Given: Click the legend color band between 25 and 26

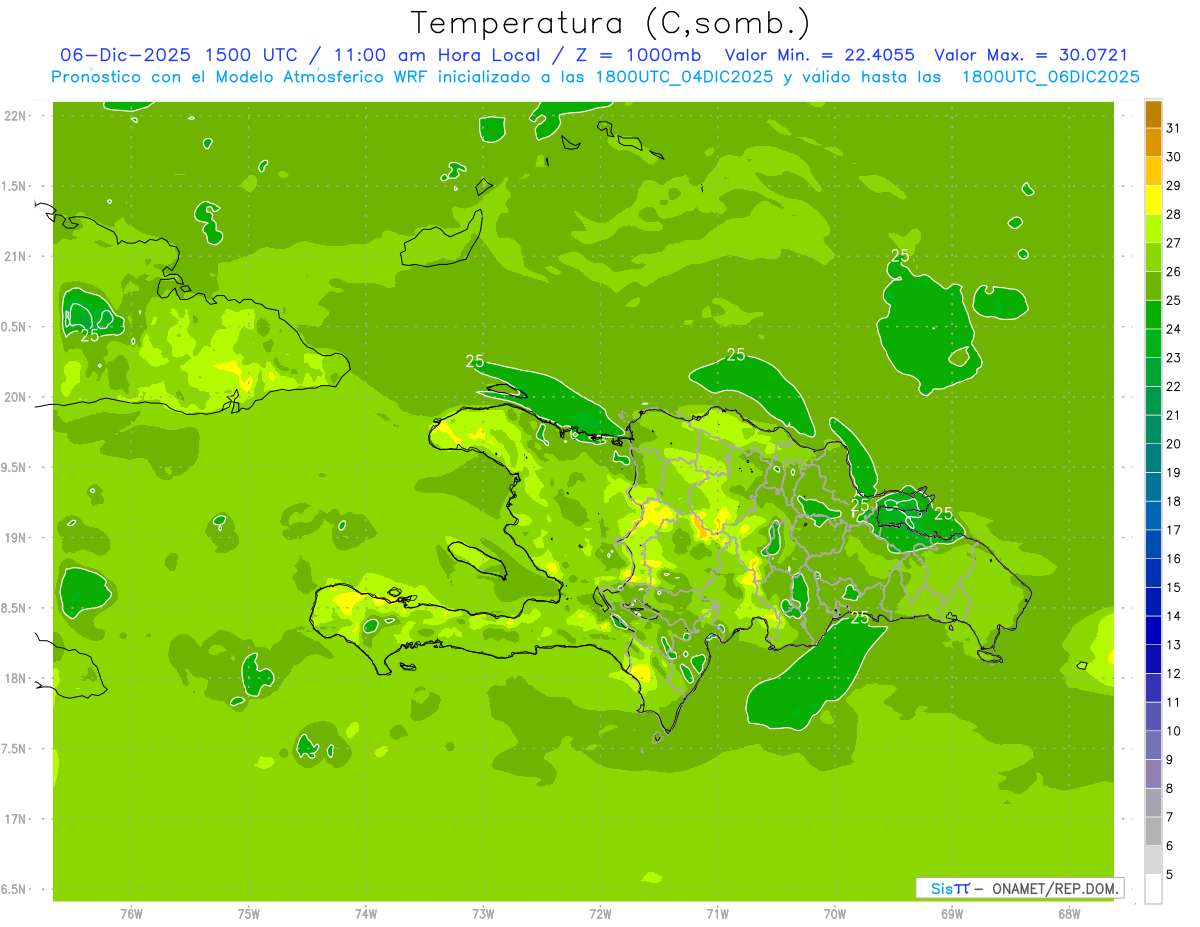Looking at the screenshot, I should (x=1153, y=286).
